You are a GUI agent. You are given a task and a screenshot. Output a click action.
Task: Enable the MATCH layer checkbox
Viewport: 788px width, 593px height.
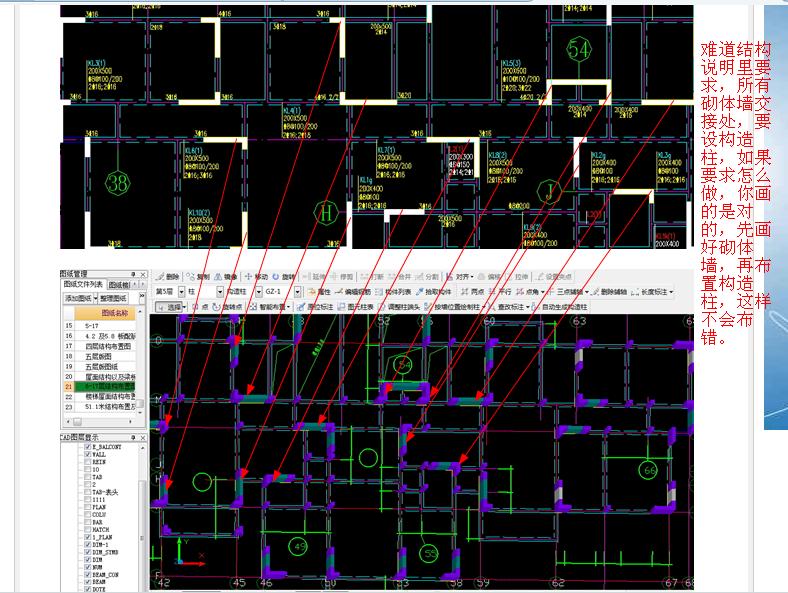click(88, 530)
